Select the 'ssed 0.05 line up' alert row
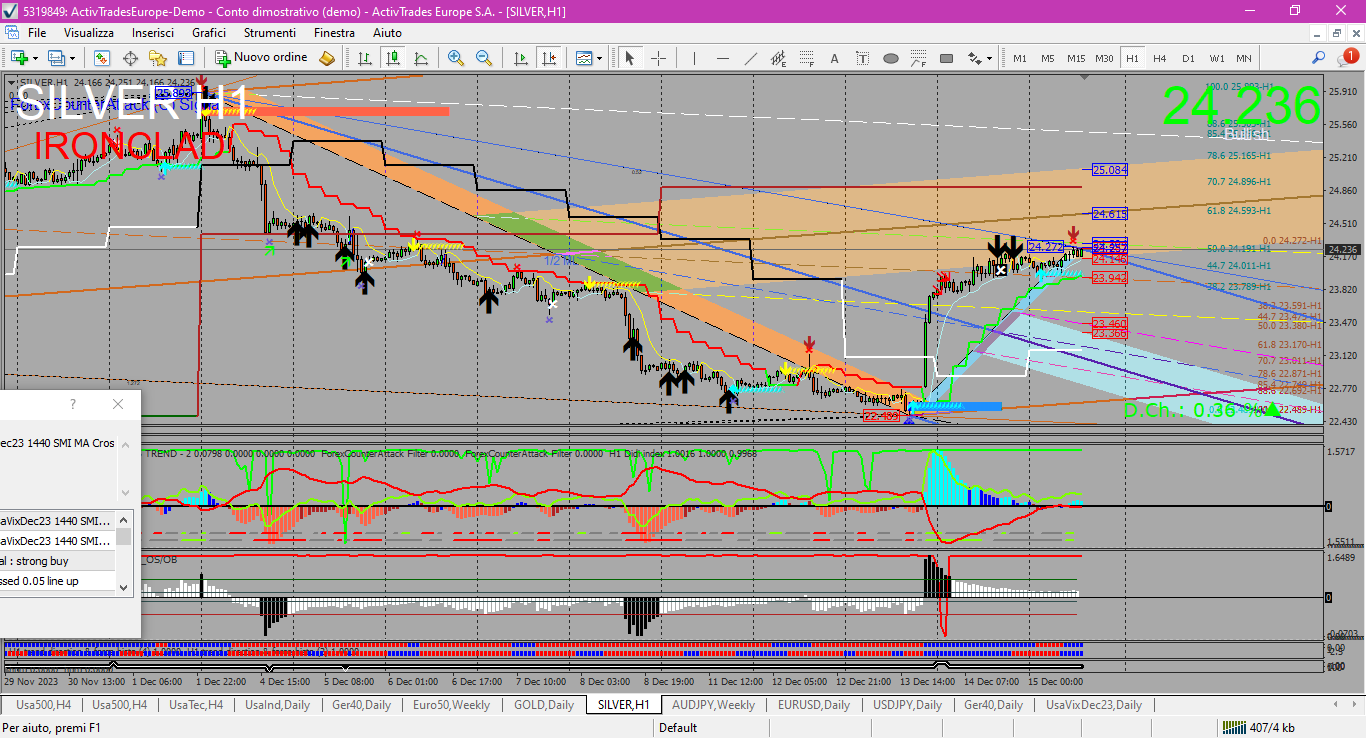The image size is (1366, 738). tap(57, 581)
